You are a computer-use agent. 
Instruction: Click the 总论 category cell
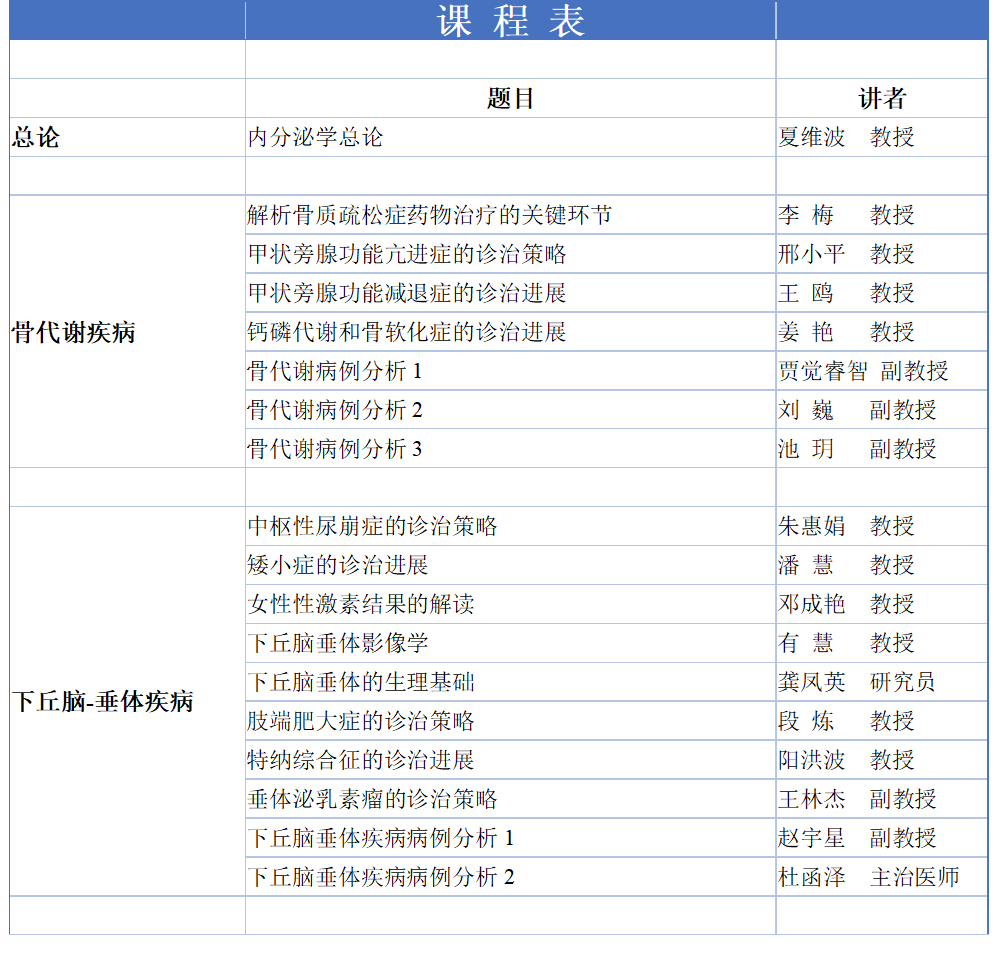127,138
